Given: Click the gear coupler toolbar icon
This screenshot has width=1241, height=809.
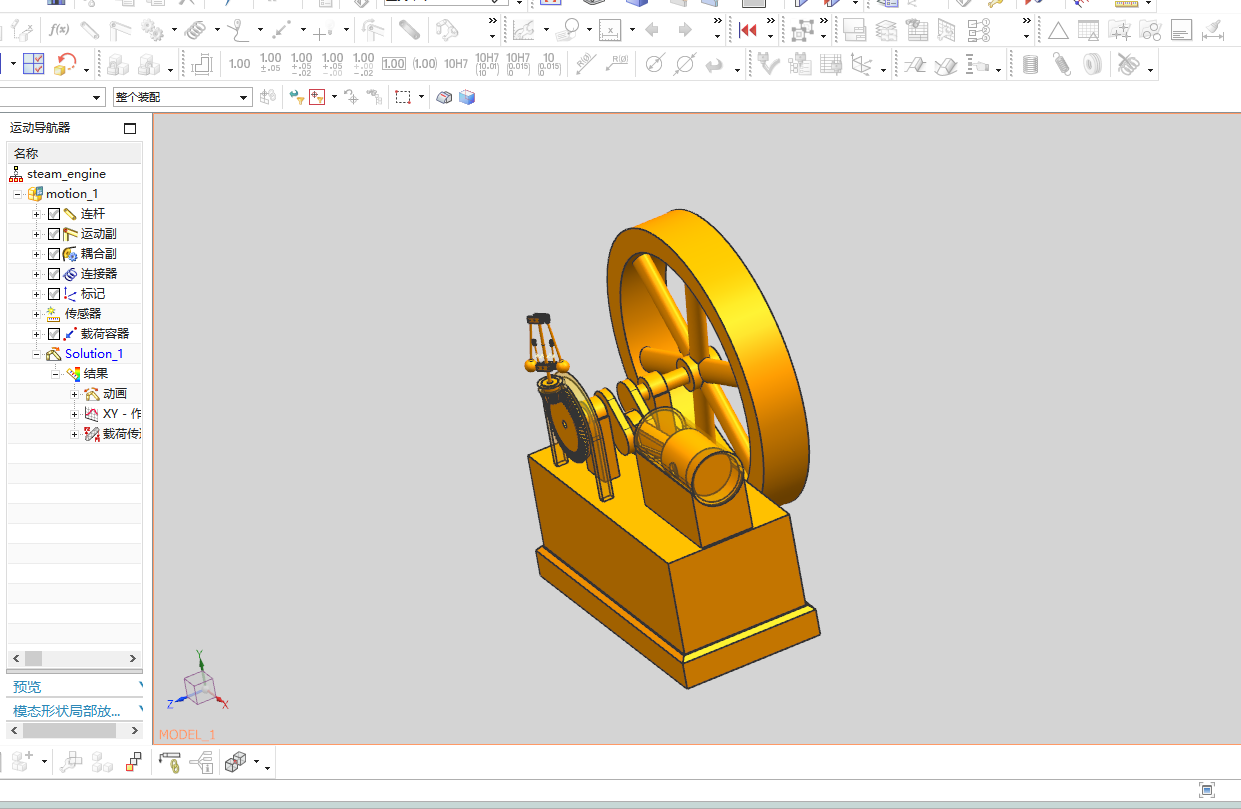Looking at the screenshot, I should click(152, 30).
